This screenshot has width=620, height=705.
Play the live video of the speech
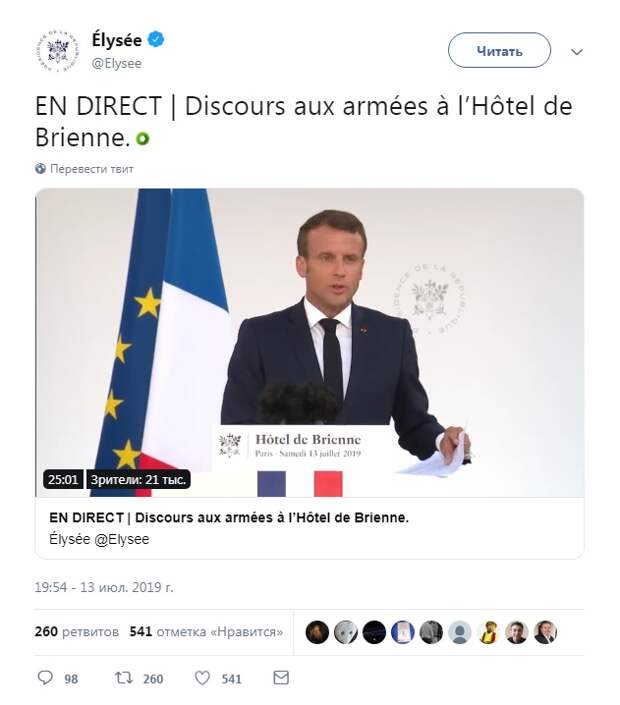(310, 343)
